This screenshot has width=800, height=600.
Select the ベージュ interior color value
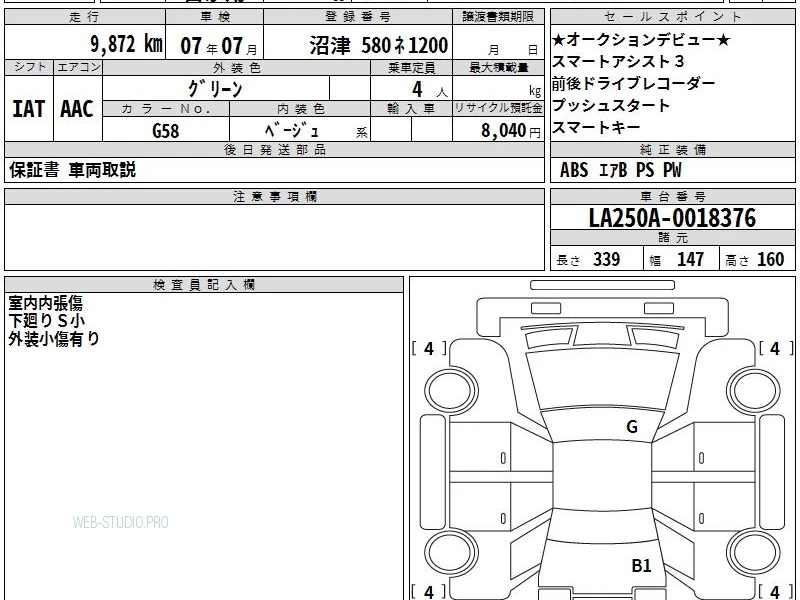pos(292,131)
